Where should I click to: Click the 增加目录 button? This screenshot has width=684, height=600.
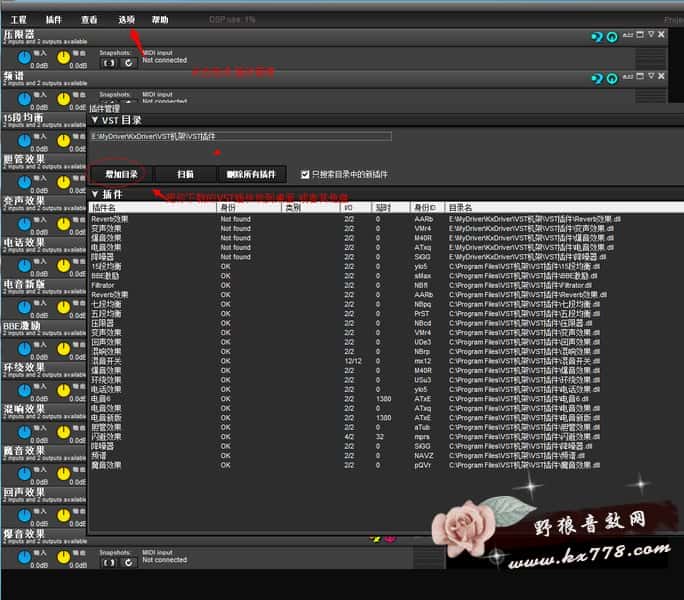[x=120, y=174]
